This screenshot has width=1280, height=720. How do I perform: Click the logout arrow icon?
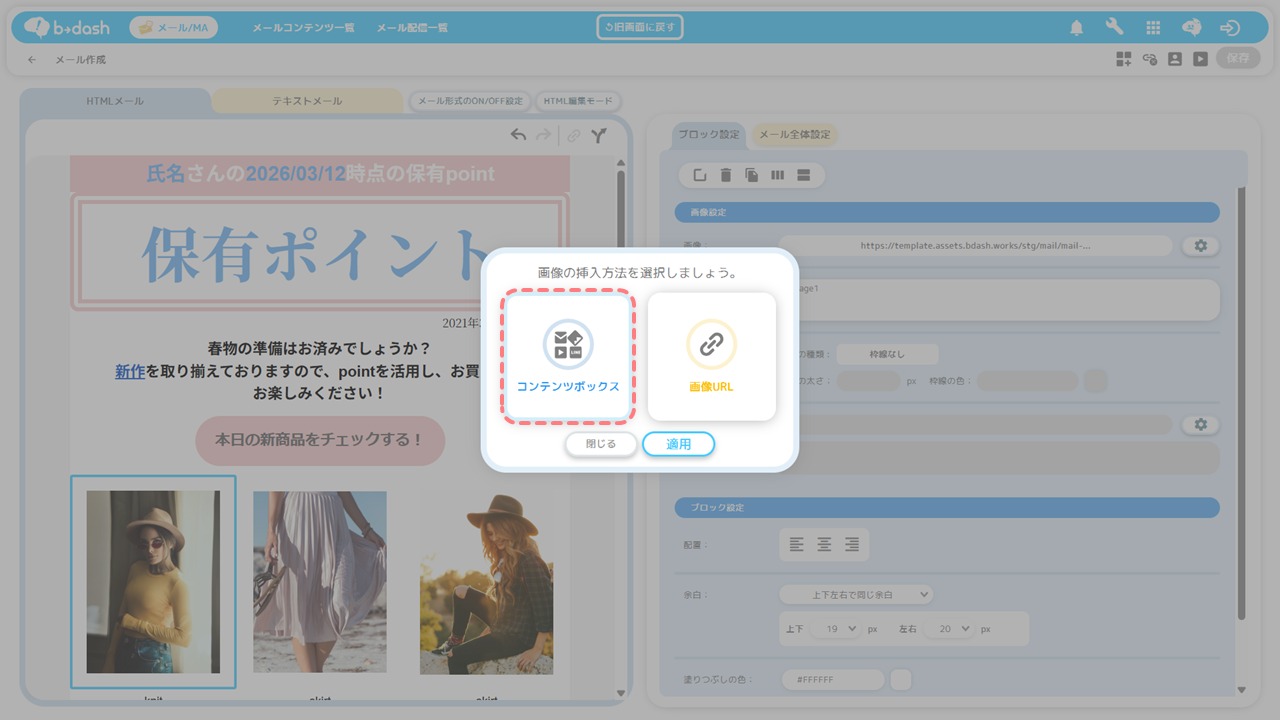pos(1230,28)
